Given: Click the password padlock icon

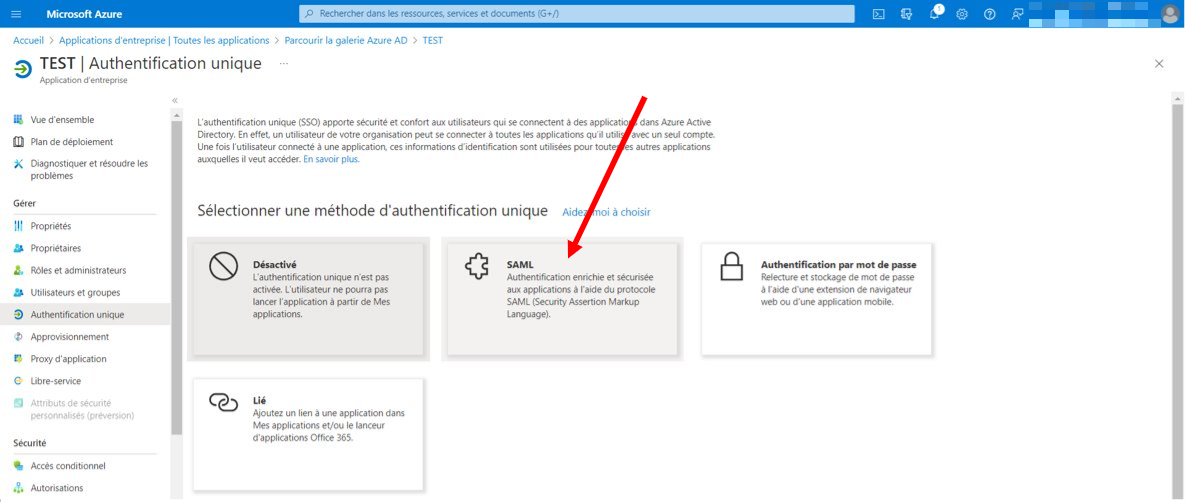Looking at the screenshot, I should point(731,266).
